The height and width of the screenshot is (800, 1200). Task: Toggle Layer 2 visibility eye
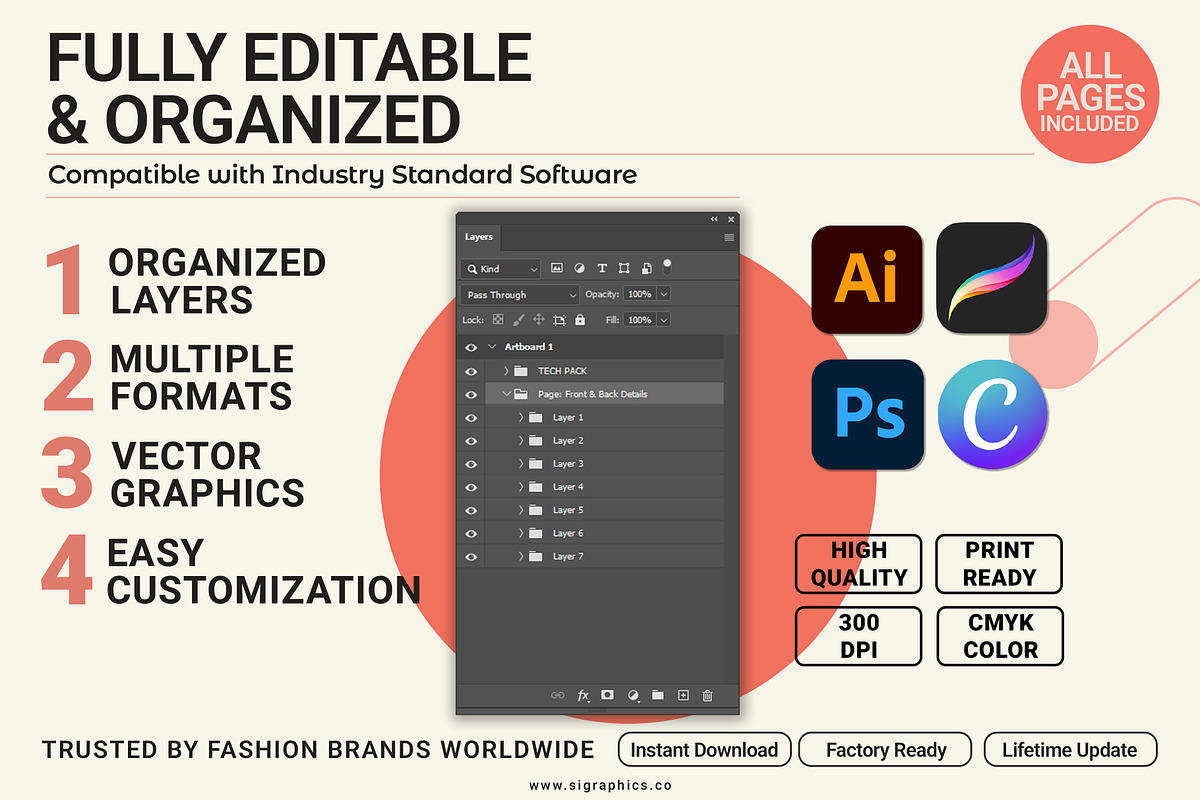471,440
